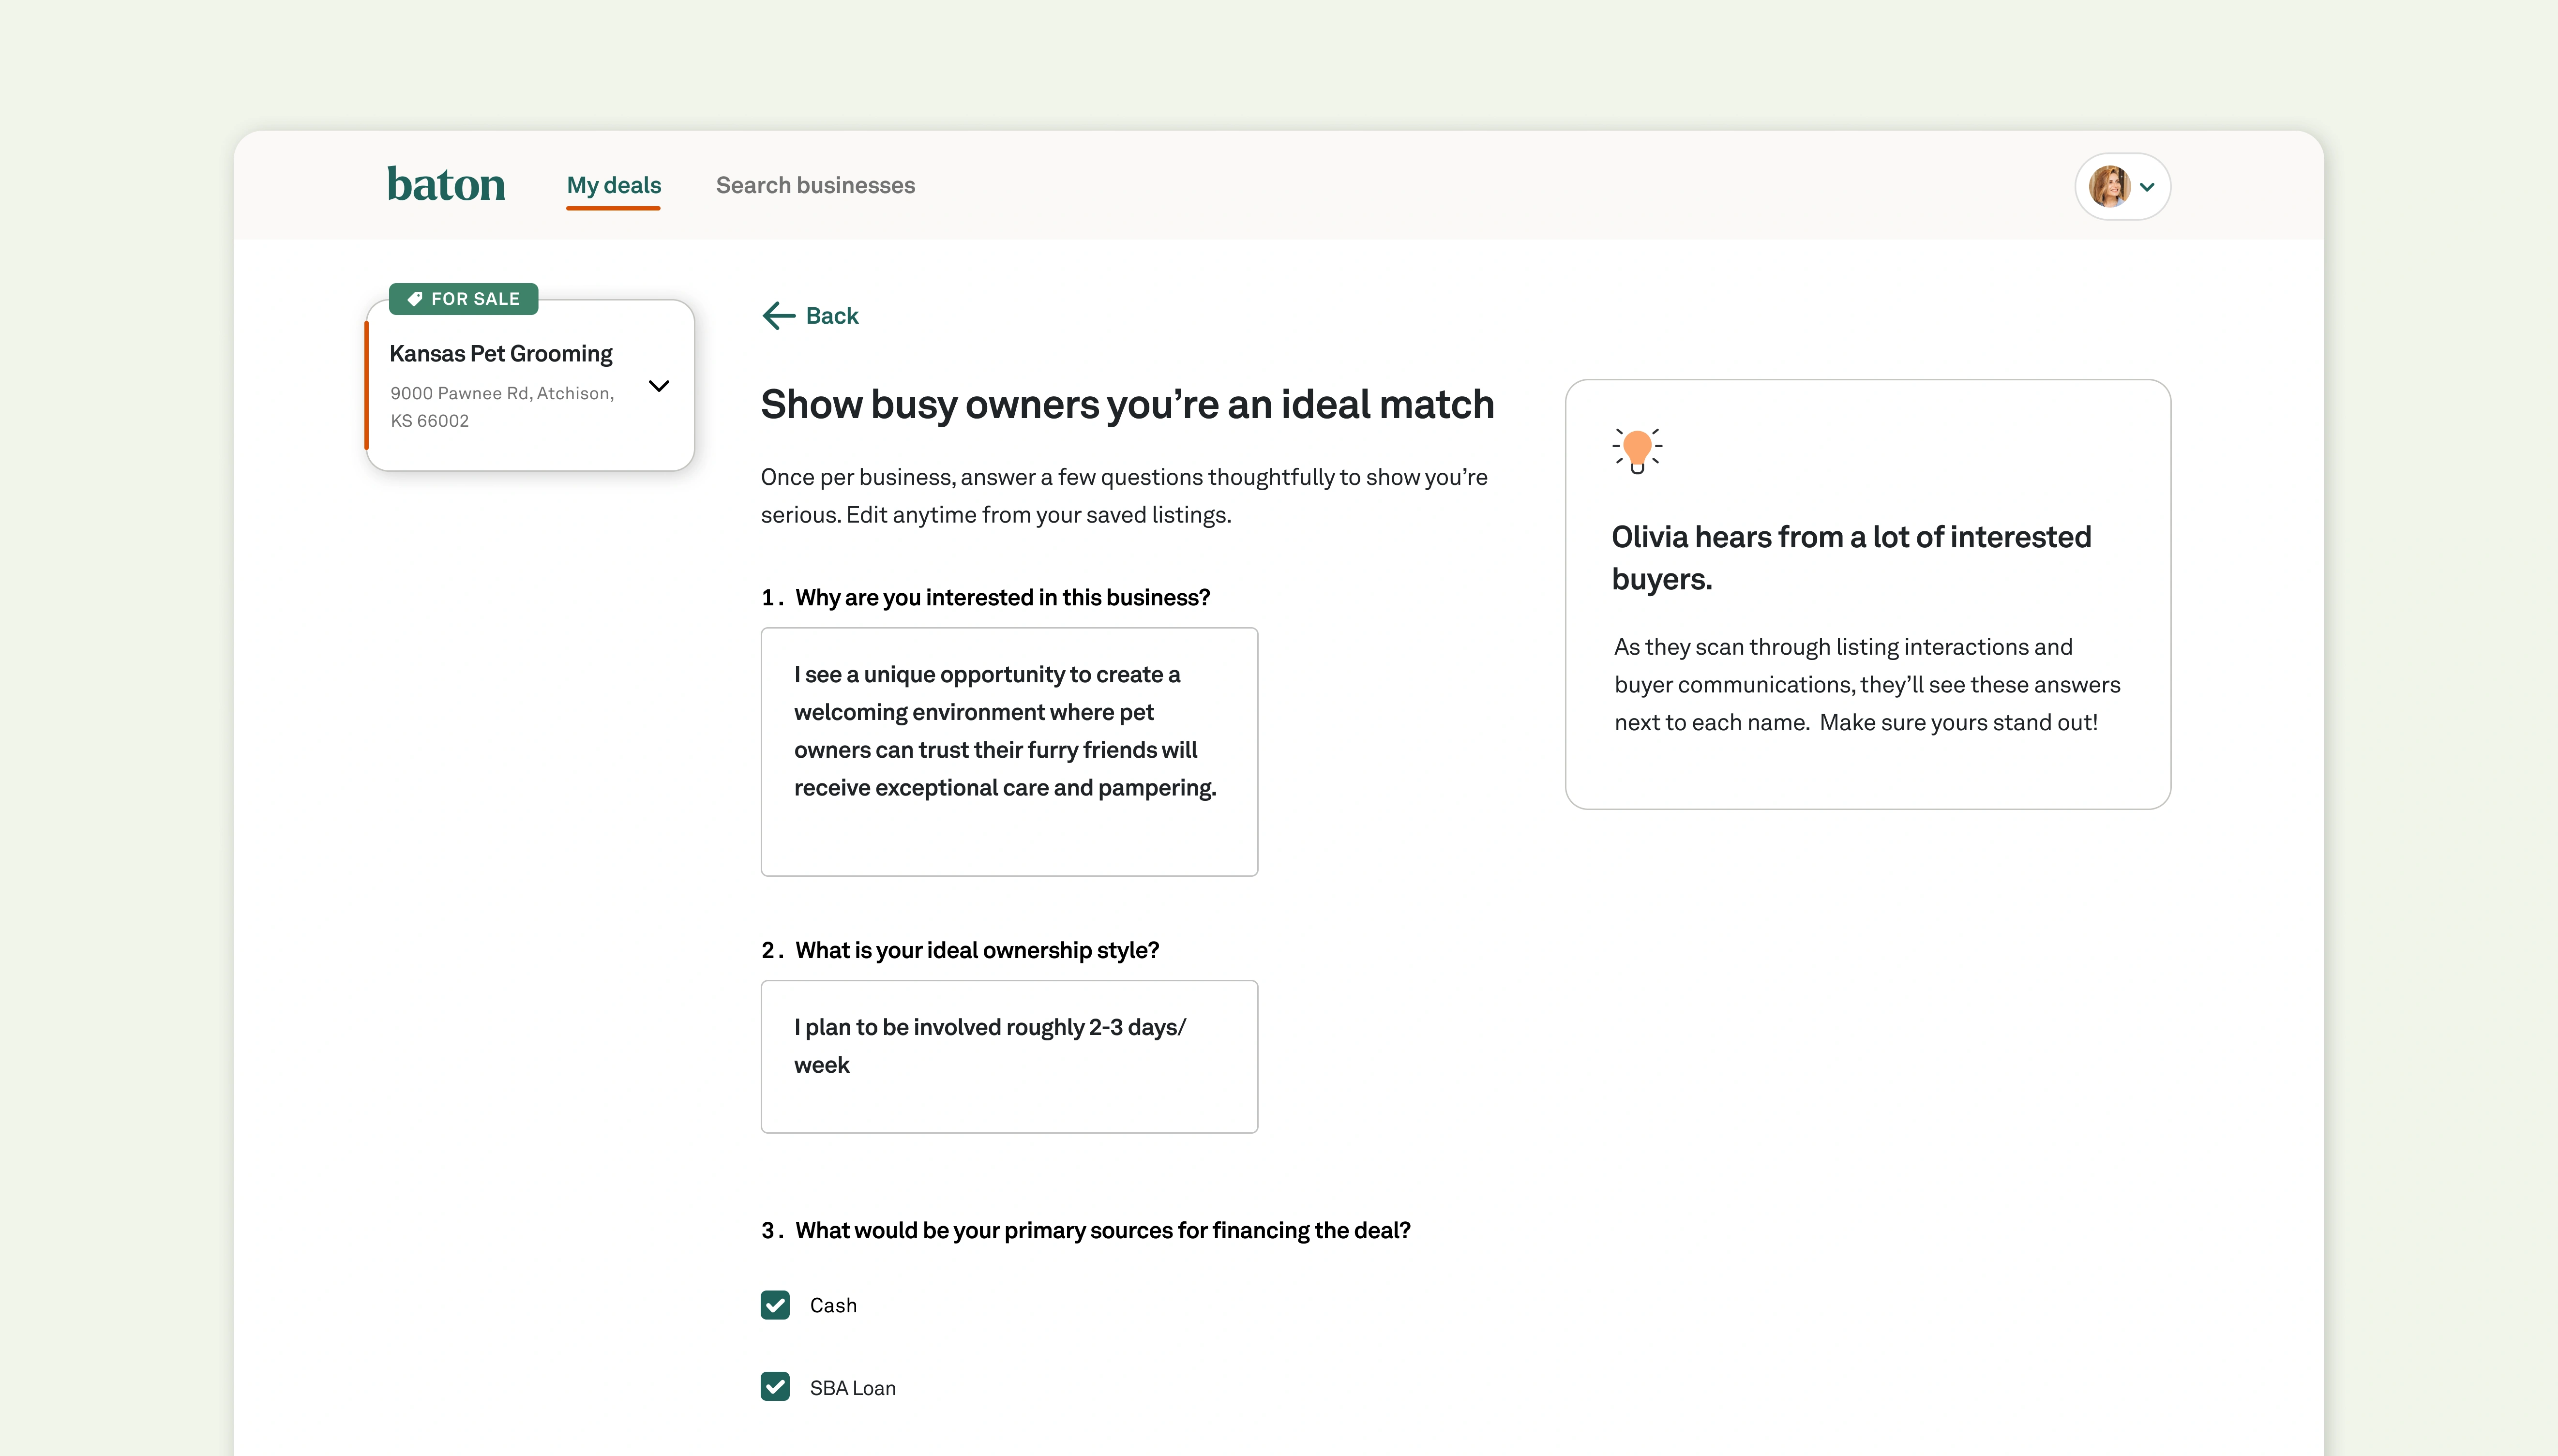Expand the Kansas Pet Grooming card chevron

point(659,386)
